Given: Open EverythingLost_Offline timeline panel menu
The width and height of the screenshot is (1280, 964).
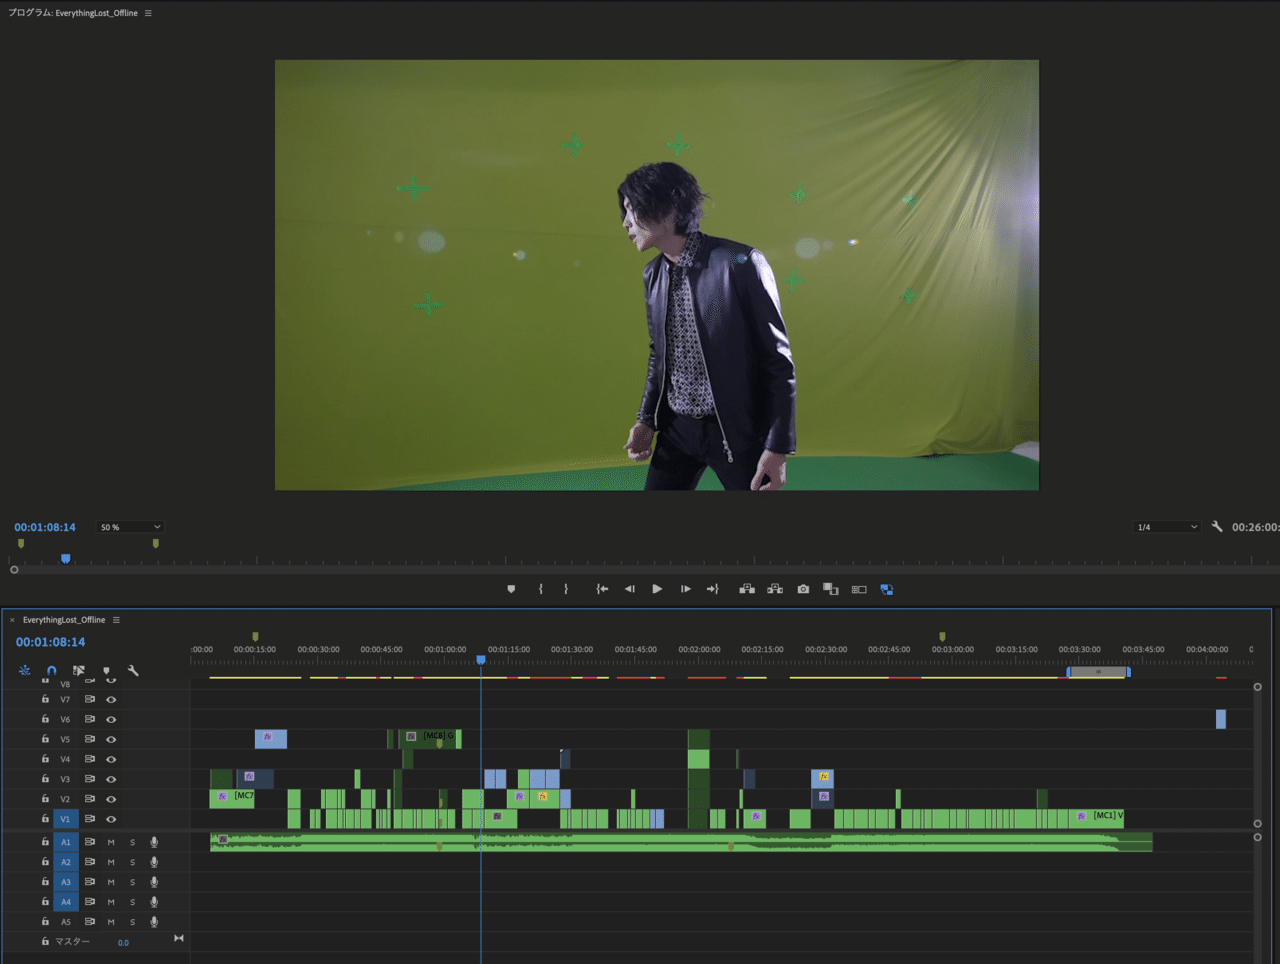Looking at the screenshot, I should pos(116,620).
